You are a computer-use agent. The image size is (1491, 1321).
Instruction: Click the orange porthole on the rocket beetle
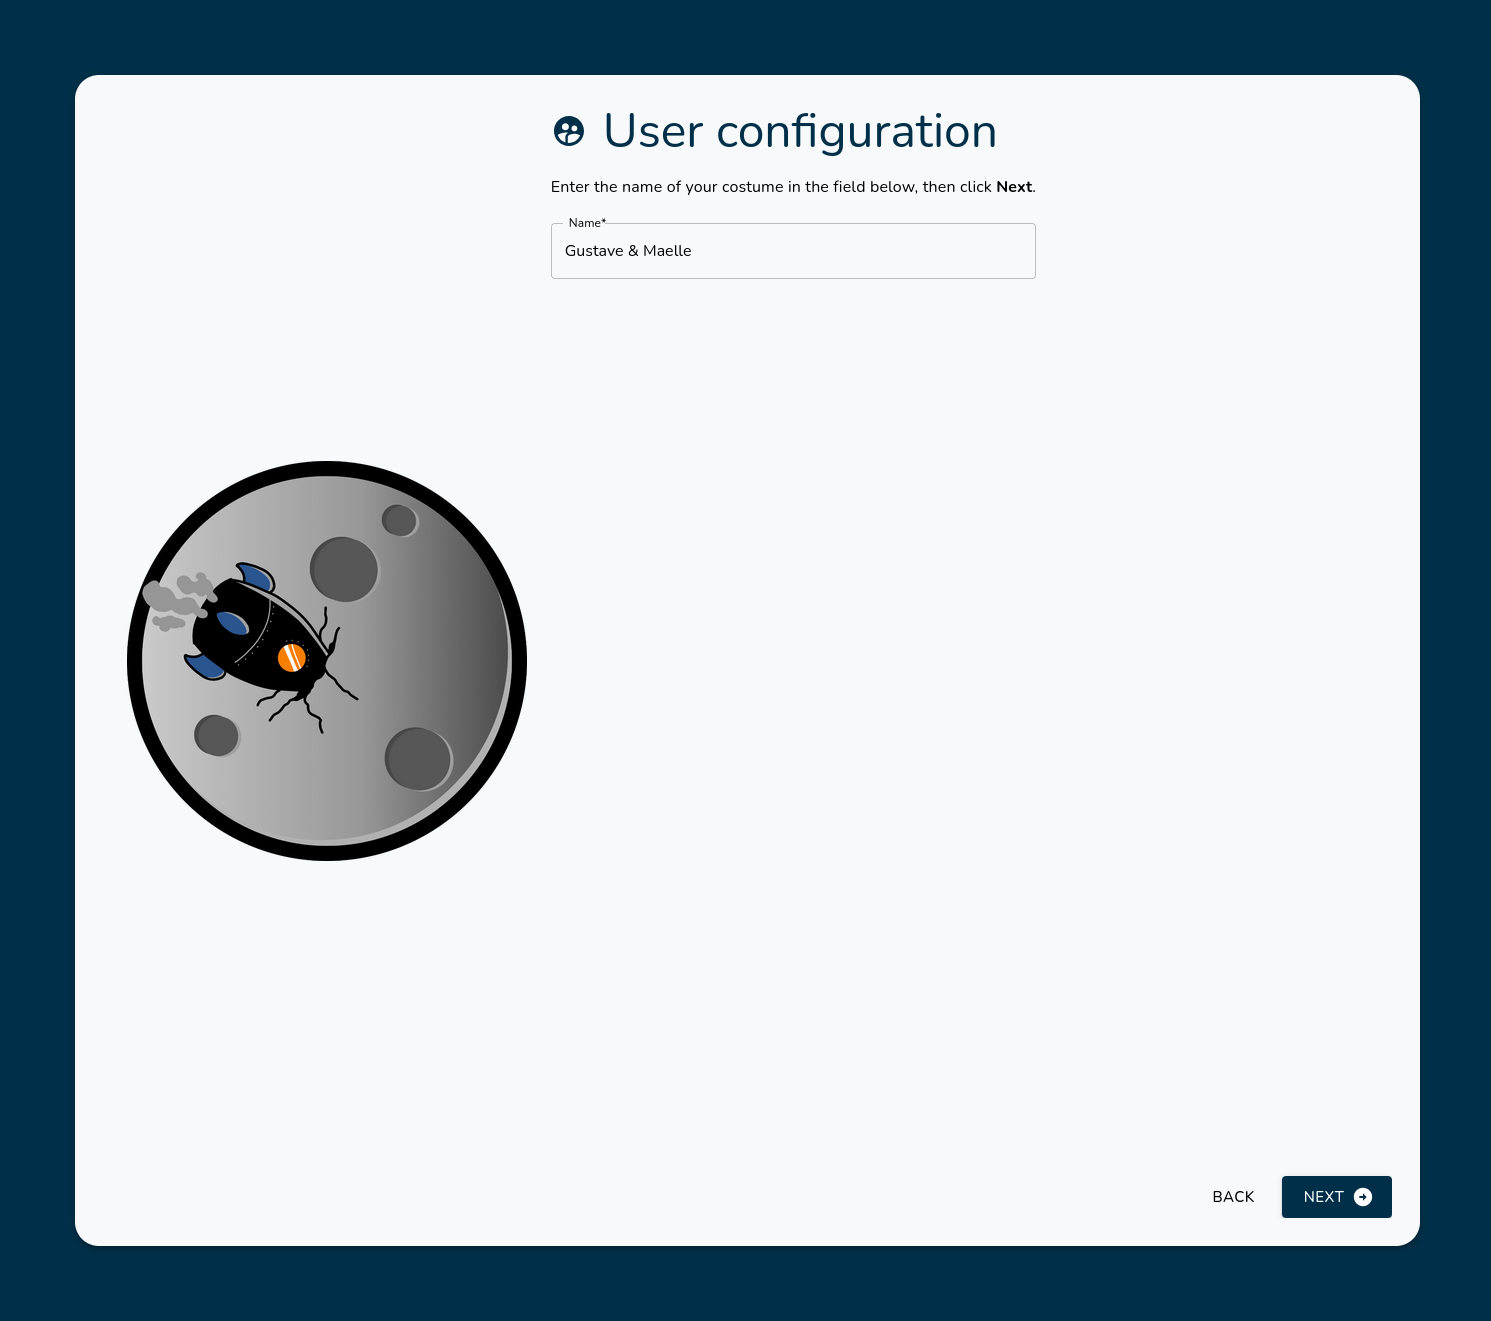[x=291, y=657]
